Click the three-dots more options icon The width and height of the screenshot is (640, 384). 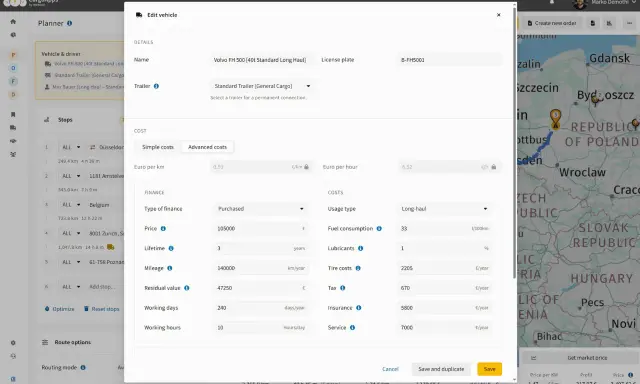tap(629, 23)
